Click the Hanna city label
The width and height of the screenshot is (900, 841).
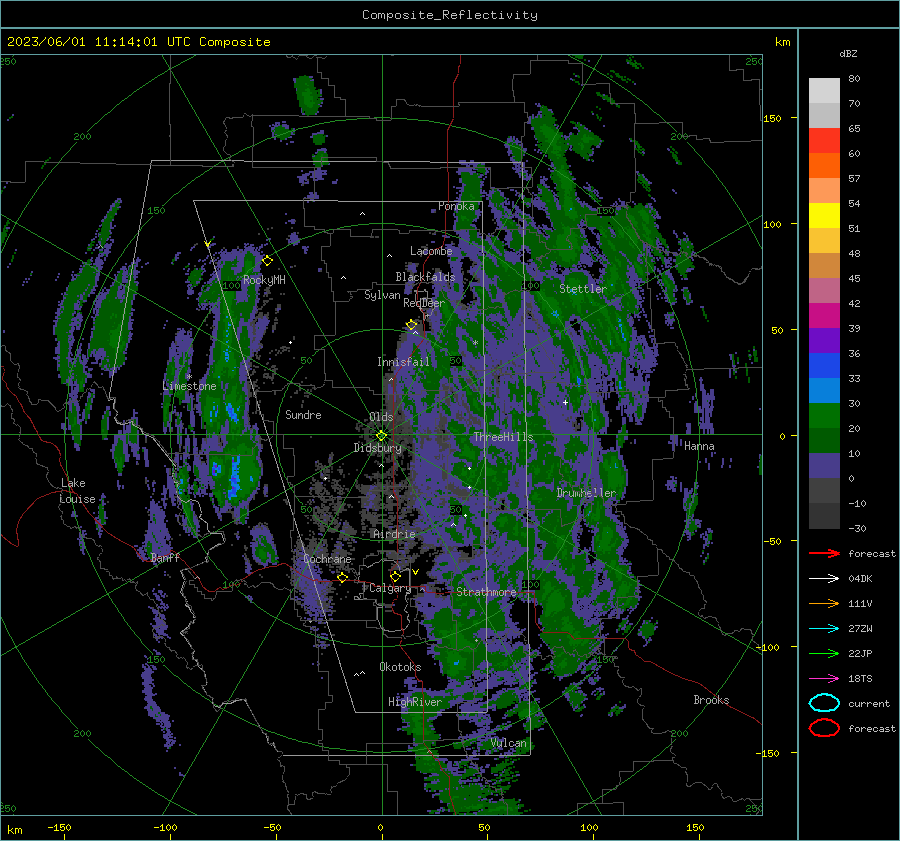pos(699,446)
